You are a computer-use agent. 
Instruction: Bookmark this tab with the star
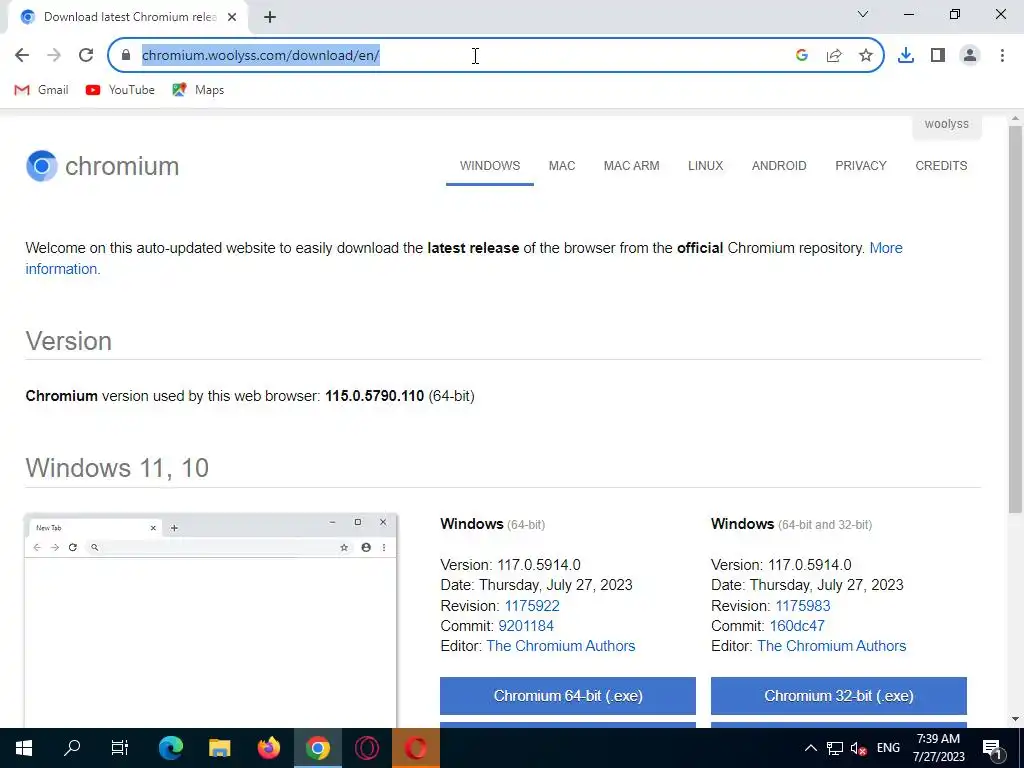[866, 55]
